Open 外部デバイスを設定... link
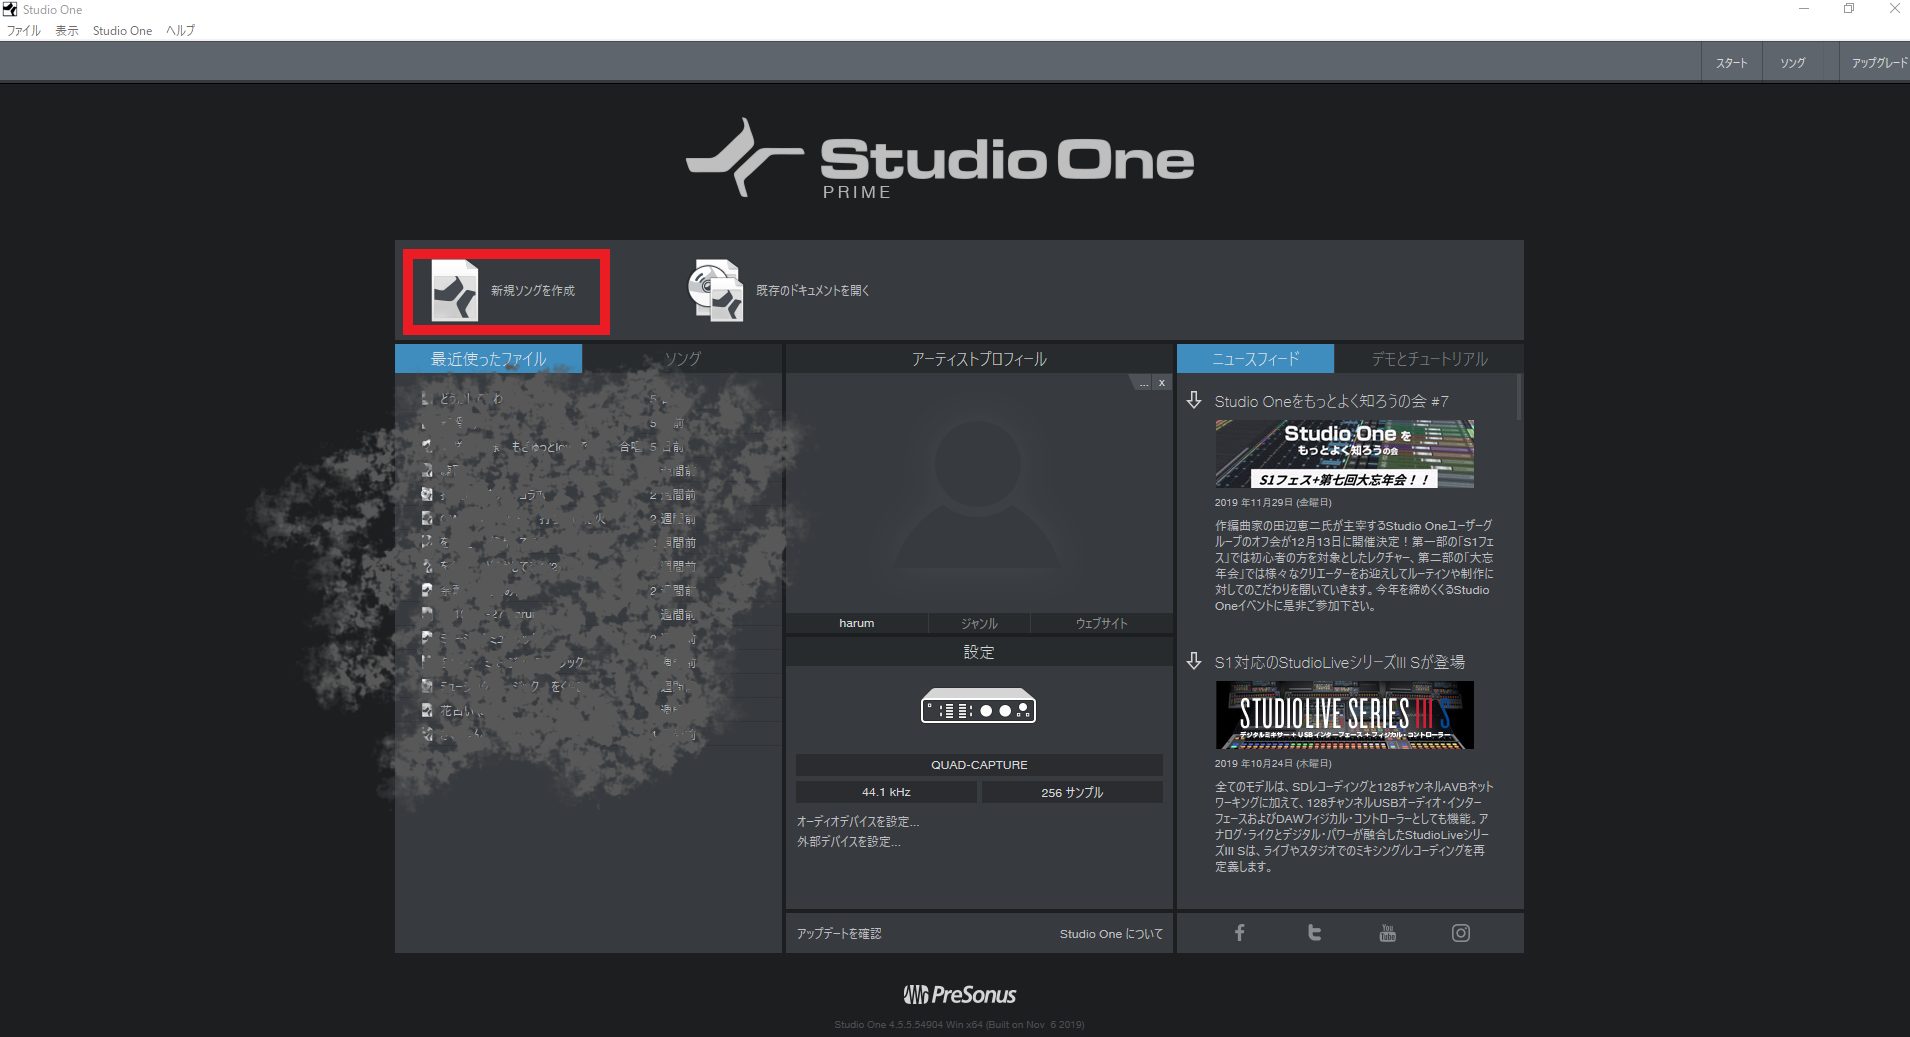Viewport: 1910px width, 1037px height. pyautogui.click(x=848, y=842)
